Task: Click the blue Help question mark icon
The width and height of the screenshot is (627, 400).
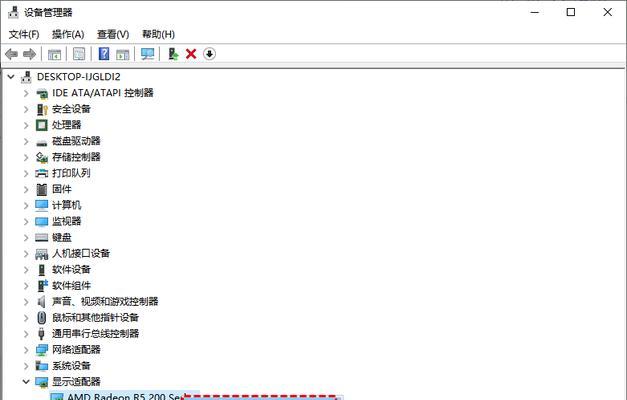Action: pyautogui.click(x=104, y=54)
